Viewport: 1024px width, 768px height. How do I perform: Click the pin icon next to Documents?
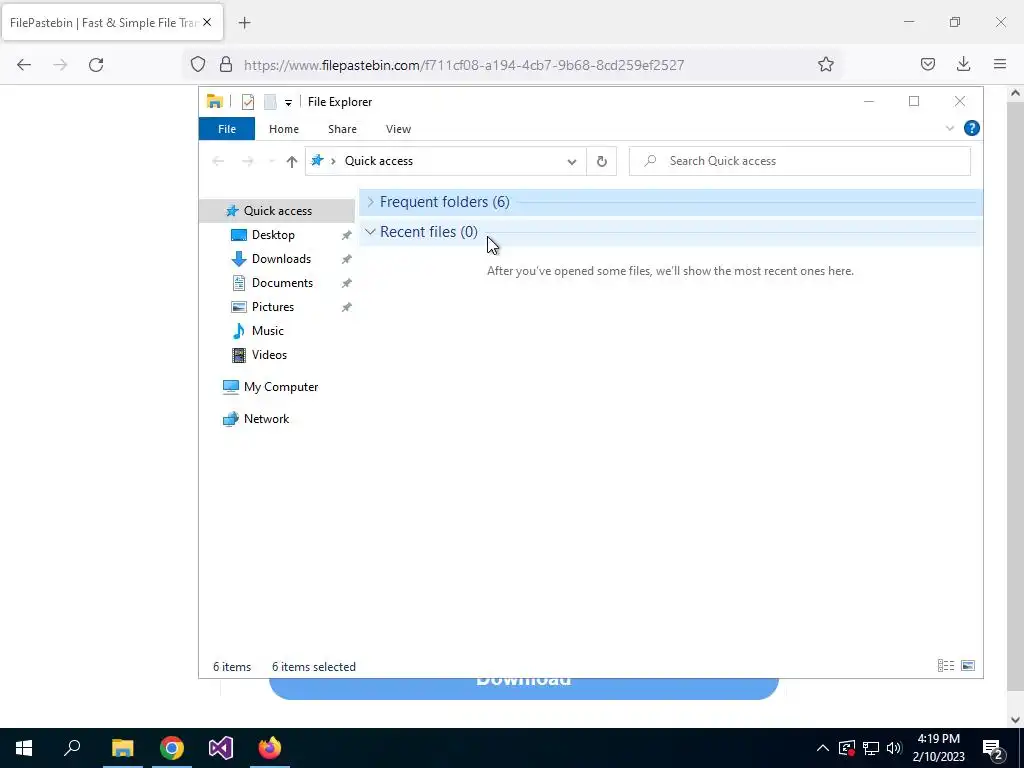tap(347, 283)
